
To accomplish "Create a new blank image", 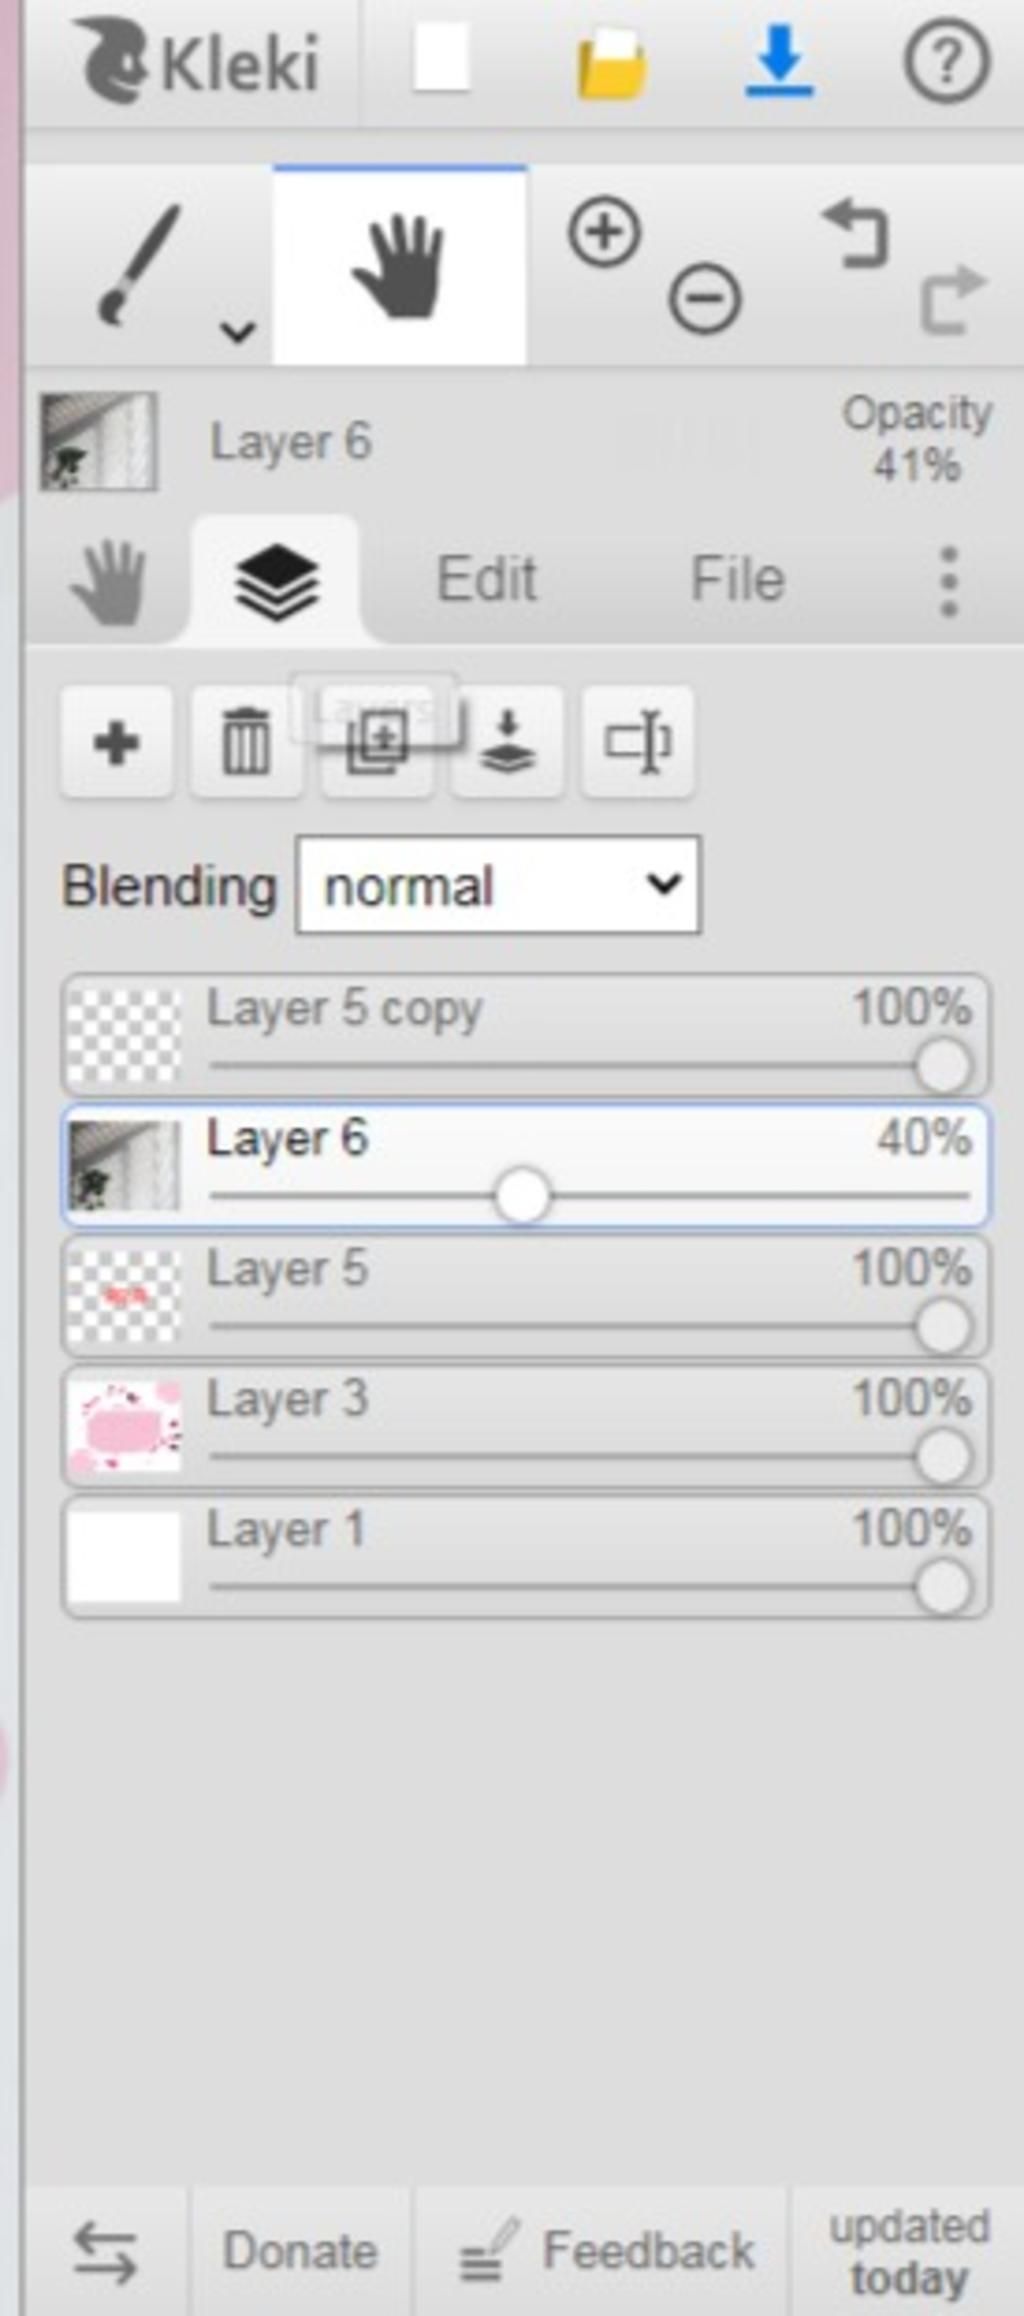I will click(441, 58).
